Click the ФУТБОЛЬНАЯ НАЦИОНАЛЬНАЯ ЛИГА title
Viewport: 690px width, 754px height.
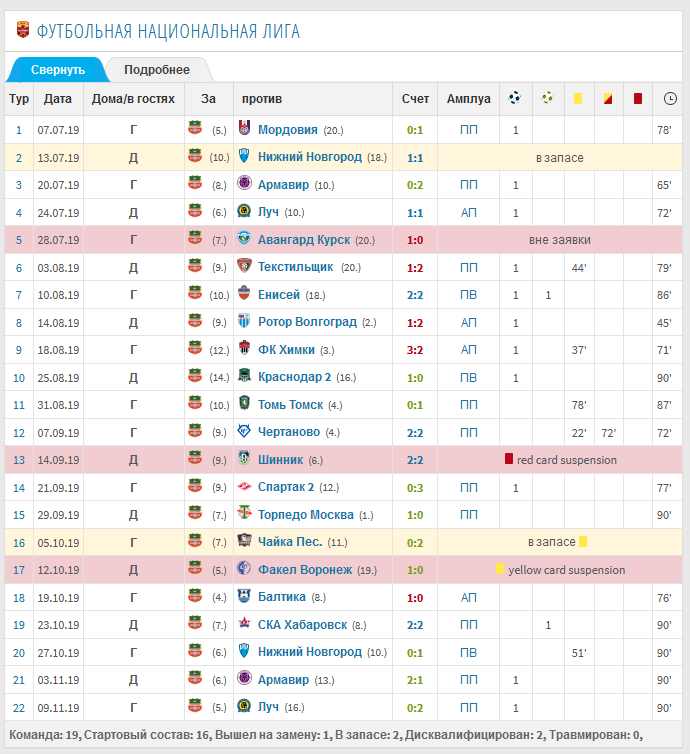(168, 31)
